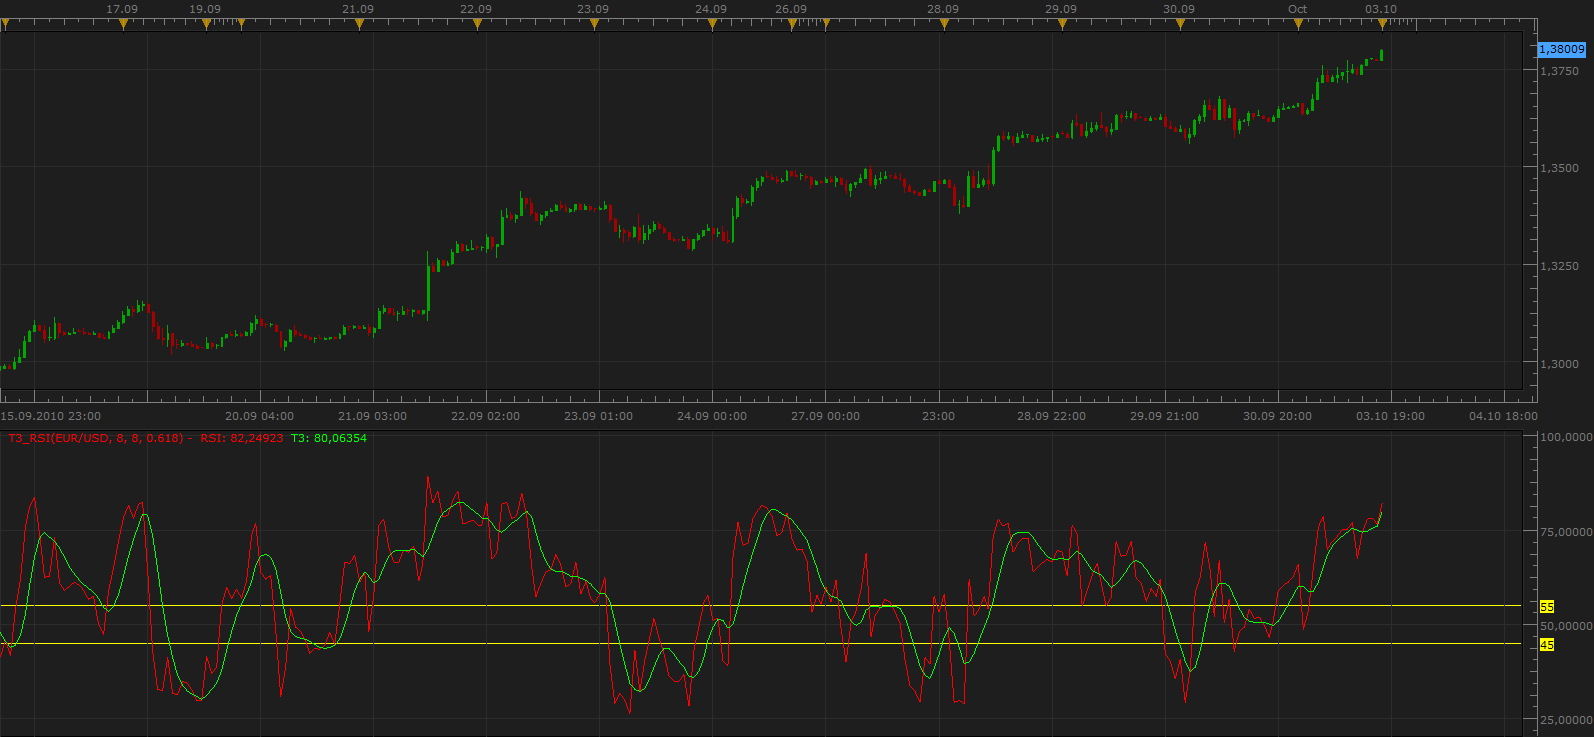The image size is (1594, 737).
Task: Click the 100,00000 indicator scale value
Action: pos(1566,437)
